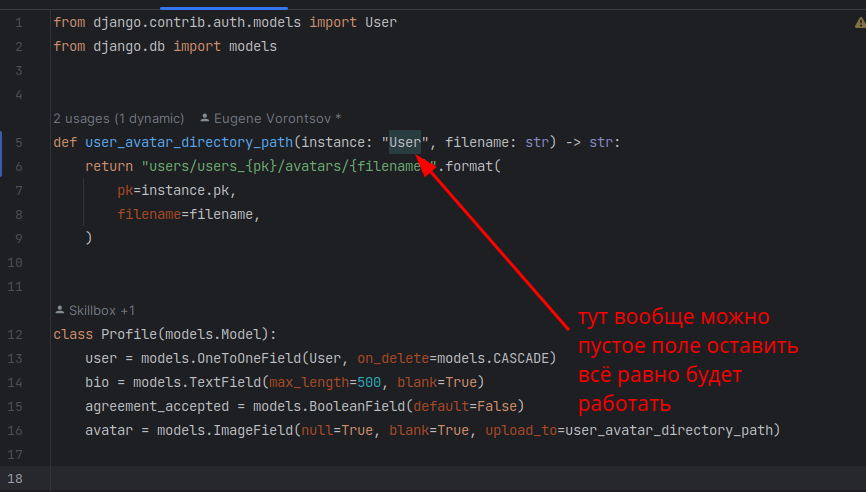Click the "Skillbox +1" author annotation
This screenshot has width=866, height=492.
click(x=102, y=310)
